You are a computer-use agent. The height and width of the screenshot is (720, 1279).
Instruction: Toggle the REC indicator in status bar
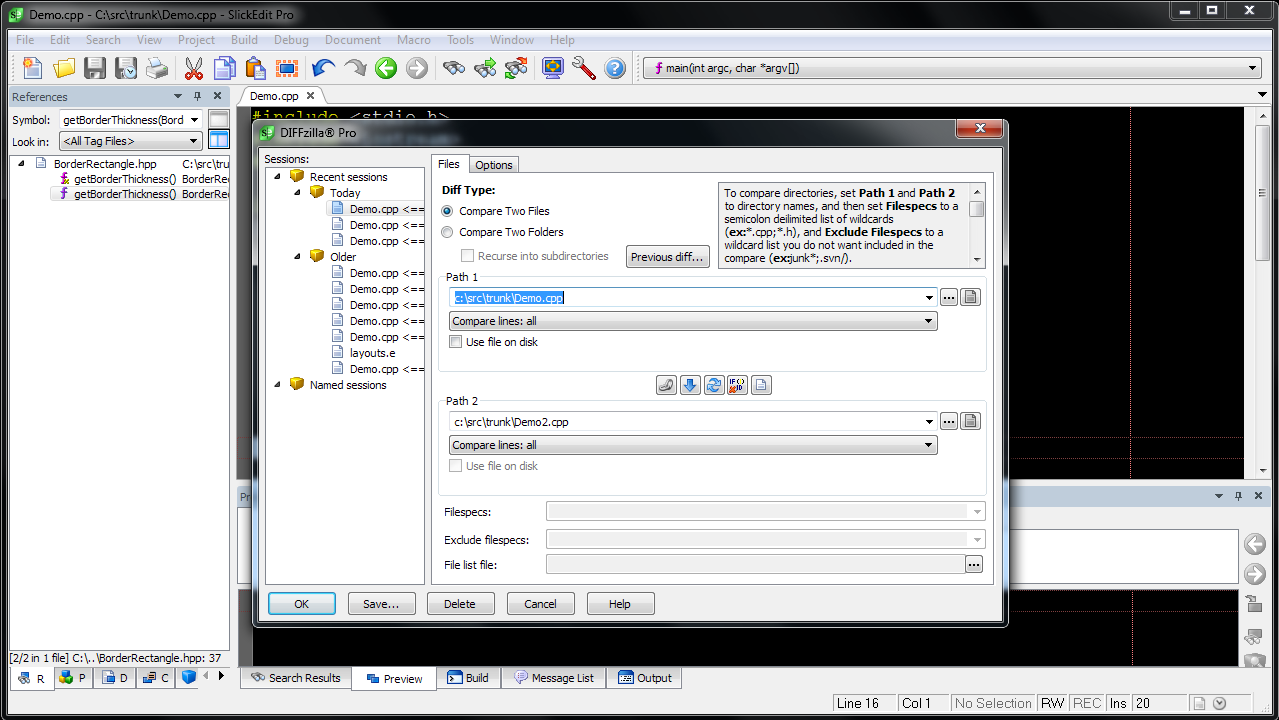[1087, 703]
